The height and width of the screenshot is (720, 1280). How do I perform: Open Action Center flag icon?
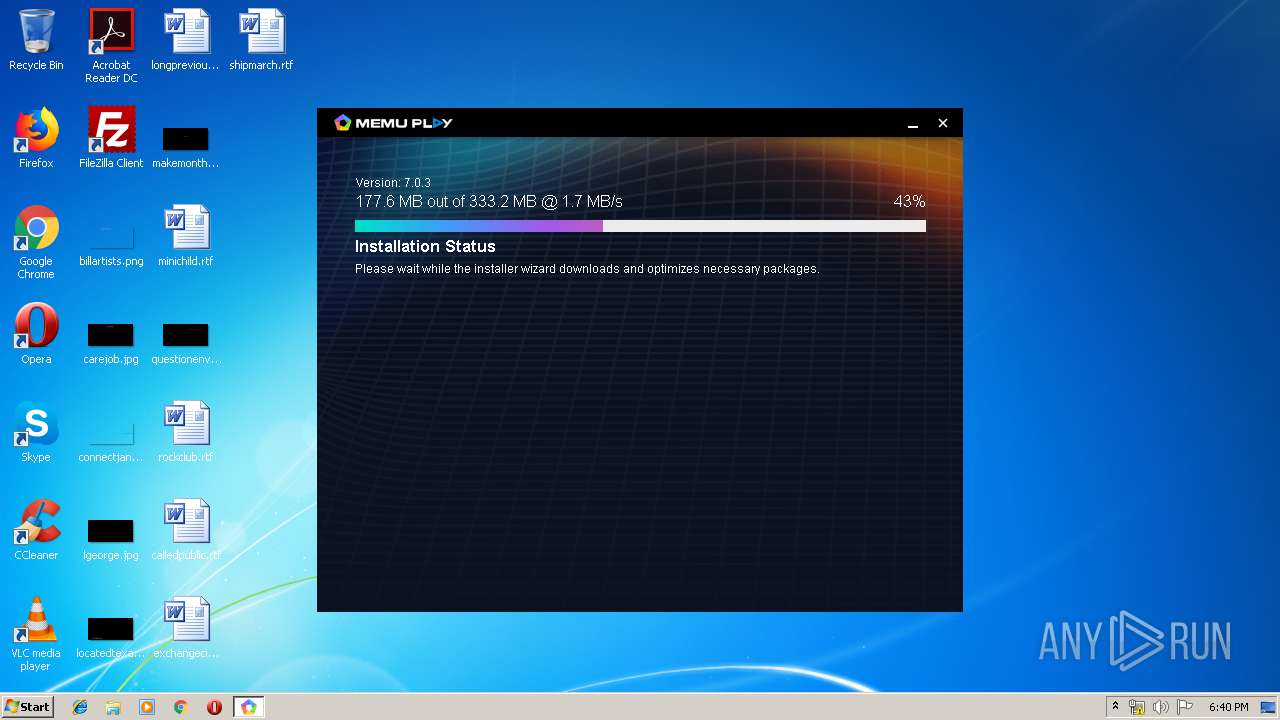coord(1184,707)
